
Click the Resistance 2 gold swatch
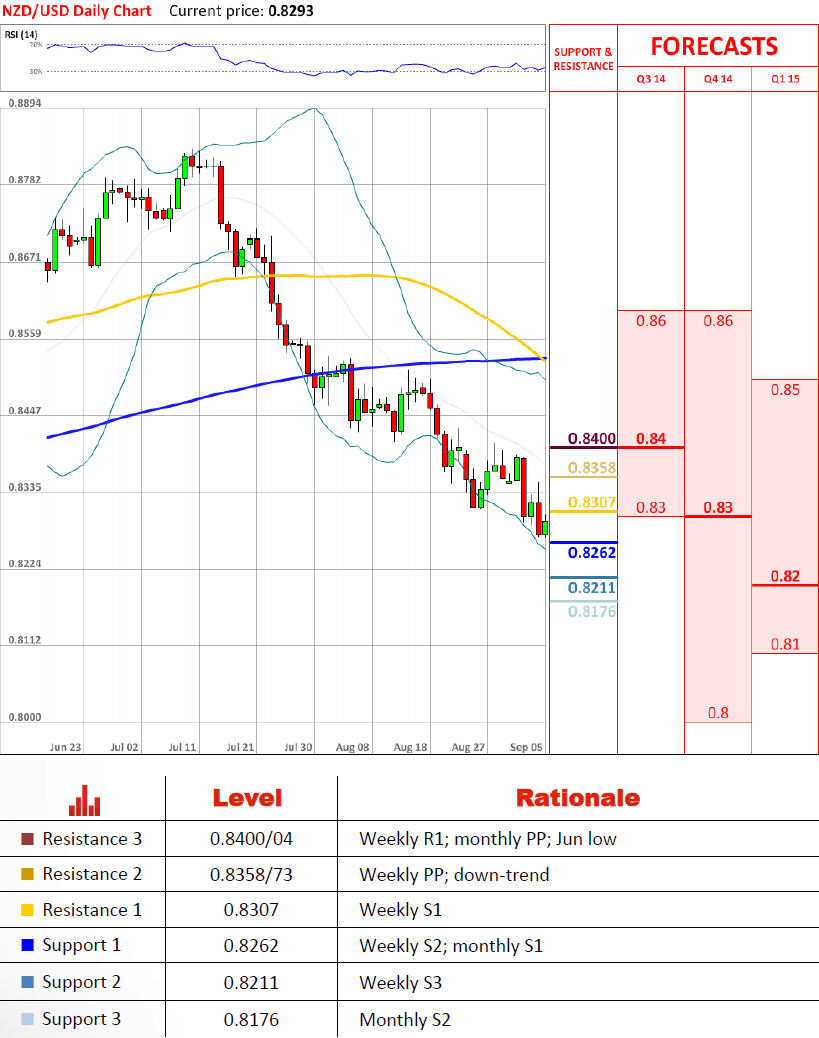click(27, 874)
